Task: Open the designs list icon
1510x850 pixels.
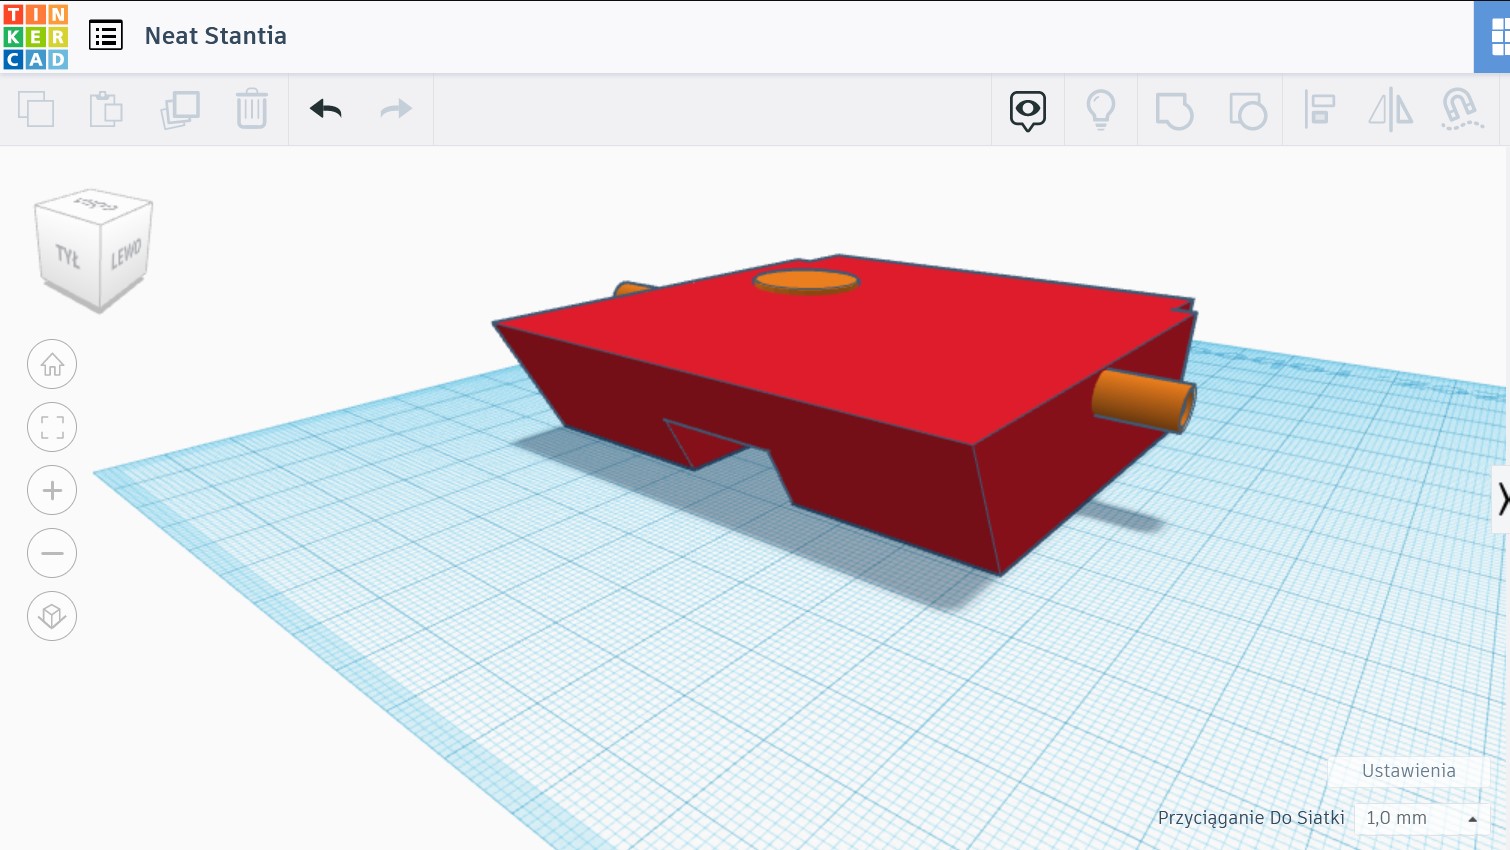Action: (x=106, y=36)
